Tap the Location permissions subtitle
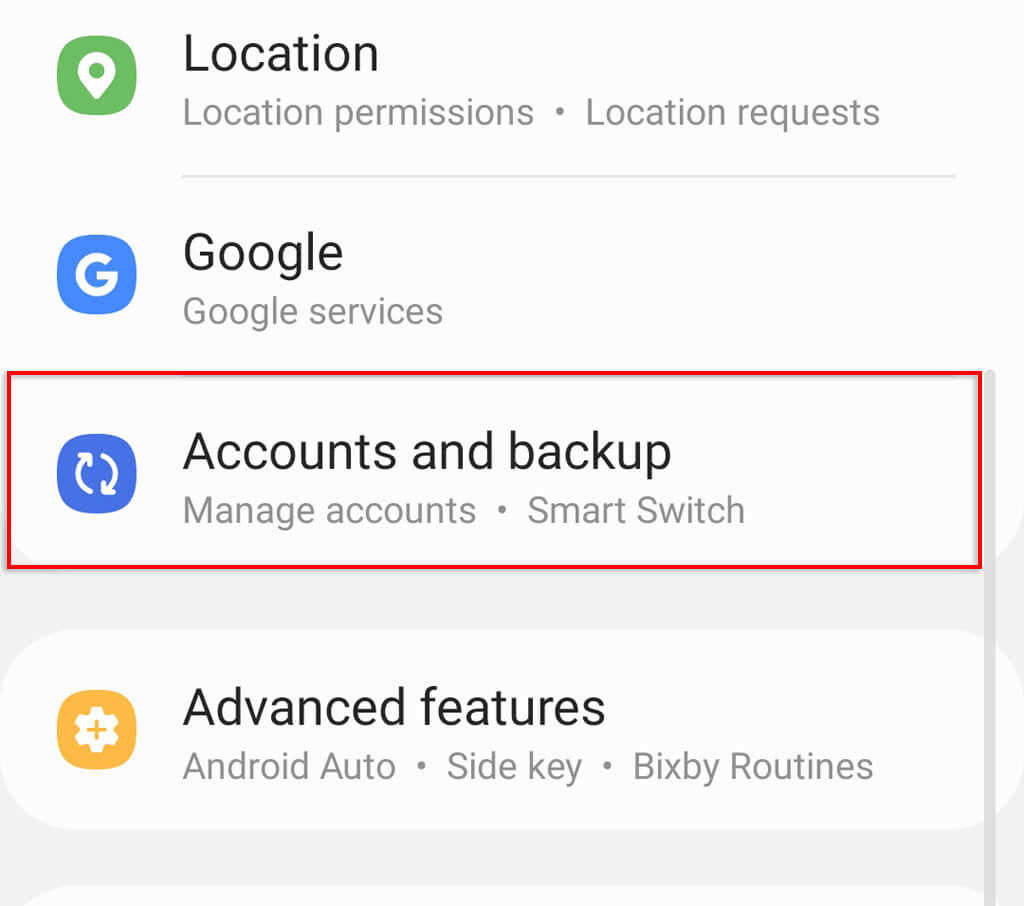This screenshot has height=906, width=1024. [358, 113]
